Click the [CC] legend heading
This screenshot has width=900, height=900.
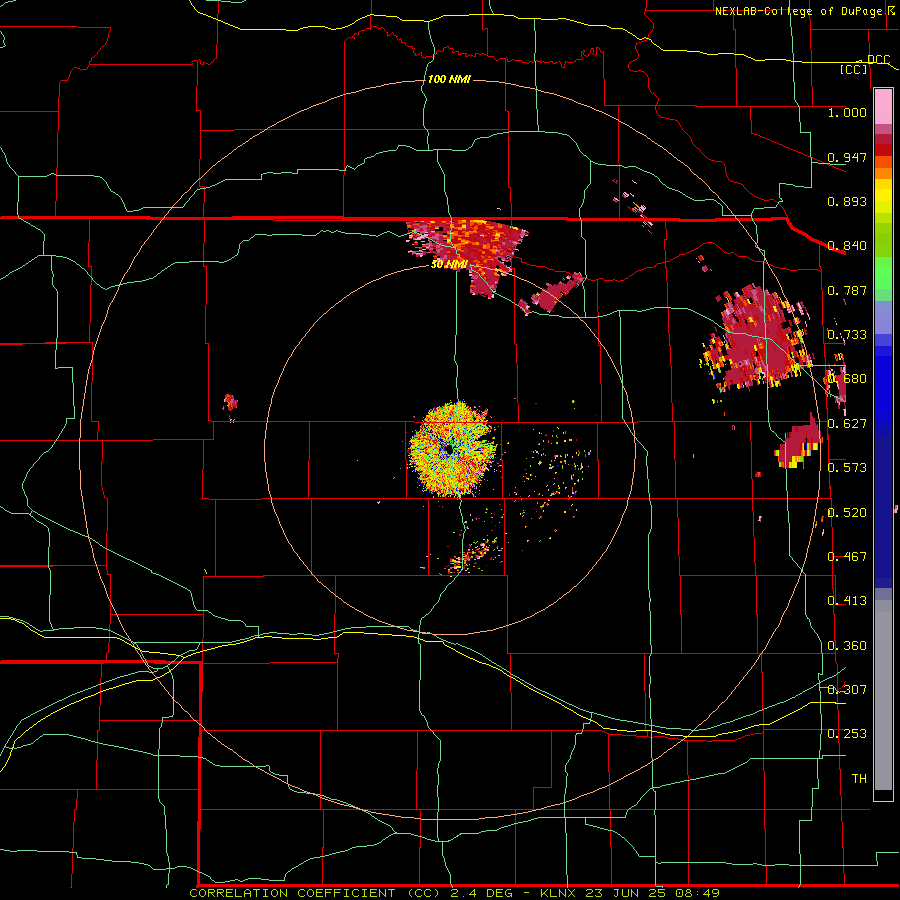854,69
